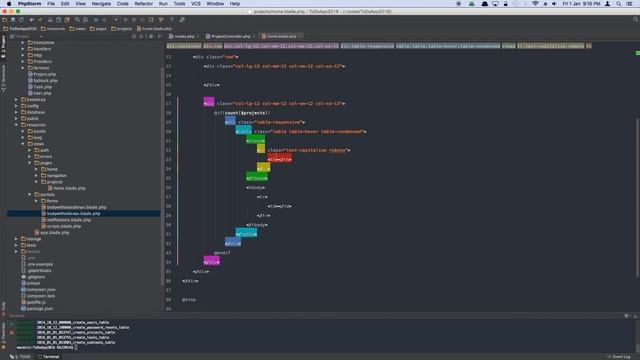Expand the database folder
Image resolution: width=640 pixels, height=360 pixels.
pos(17,112)
